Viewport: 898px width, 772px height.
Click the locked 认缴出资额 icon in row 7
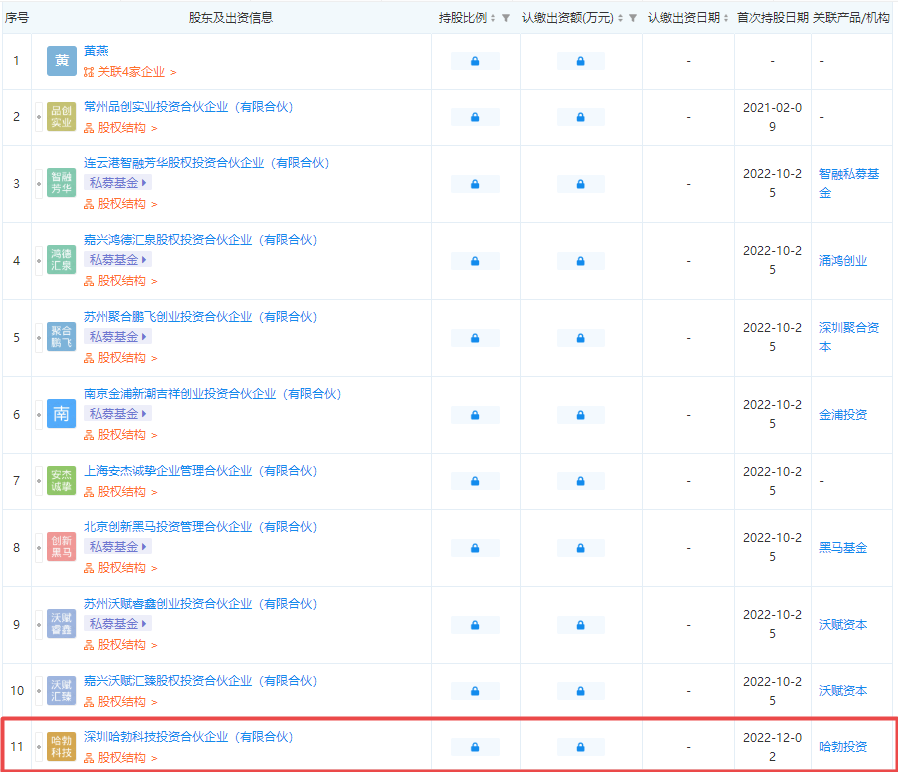coord(580,482)
